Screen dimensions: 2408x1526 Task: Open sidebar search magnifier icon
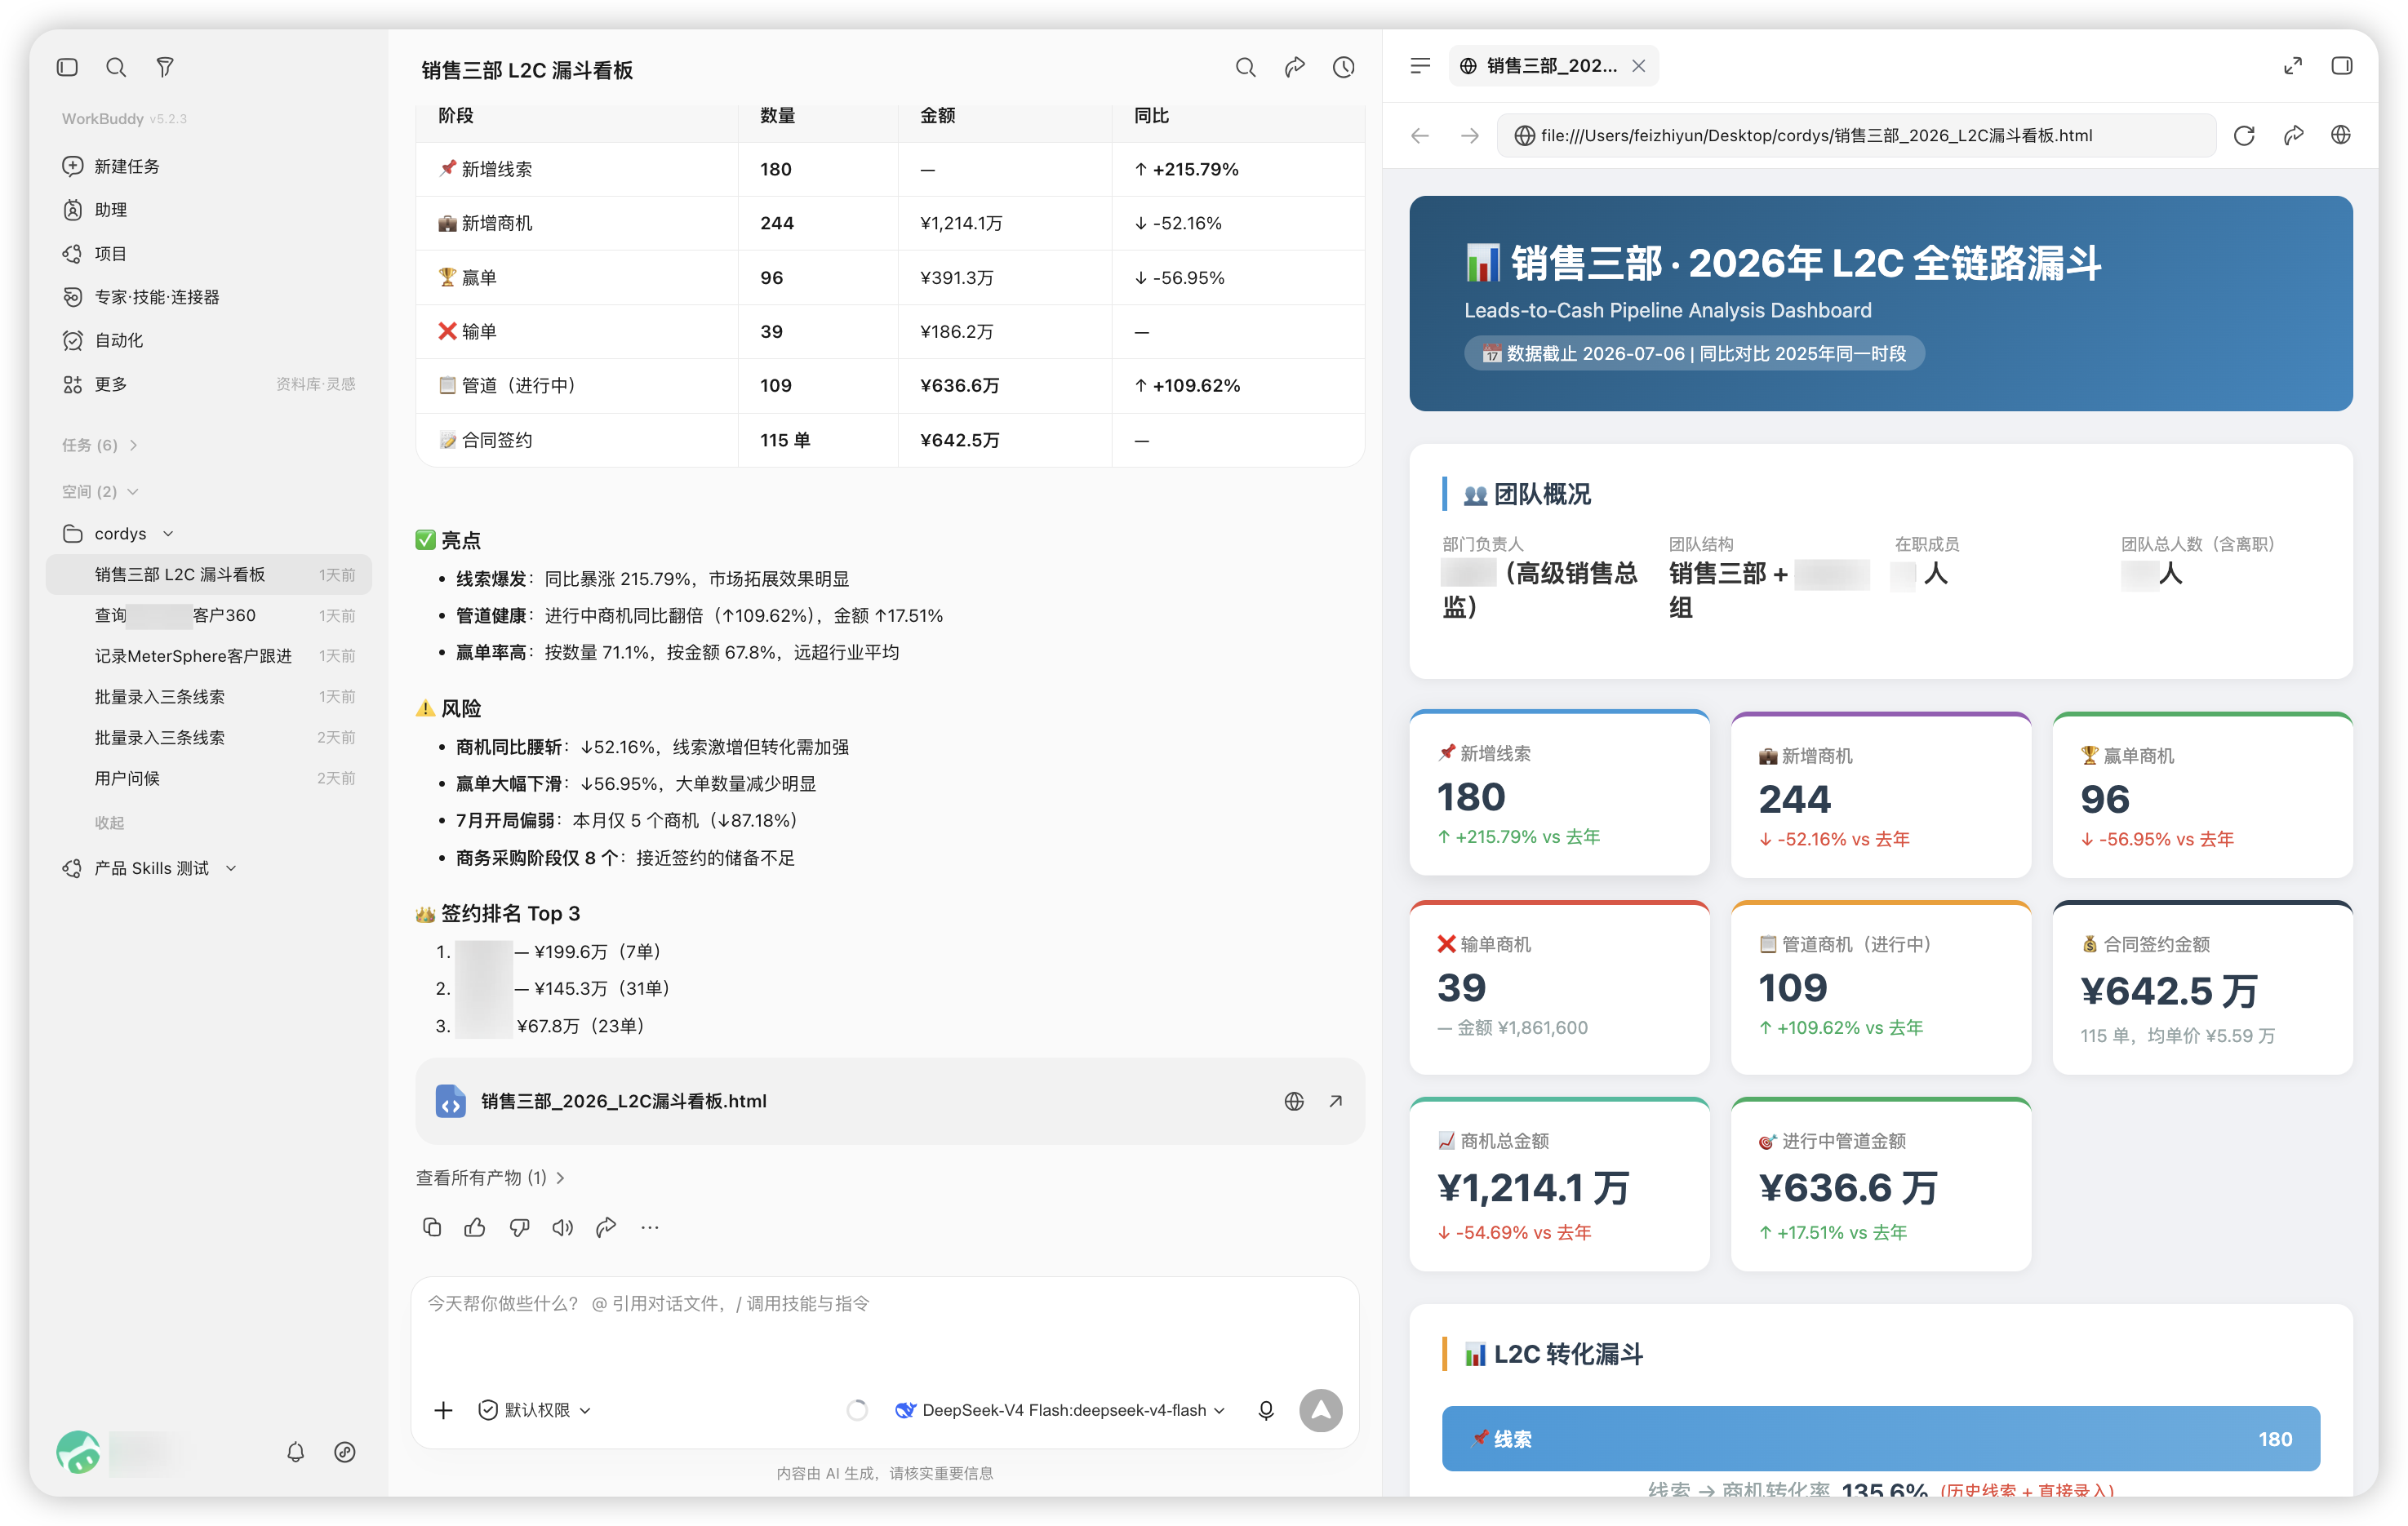[x=116, y=67]
